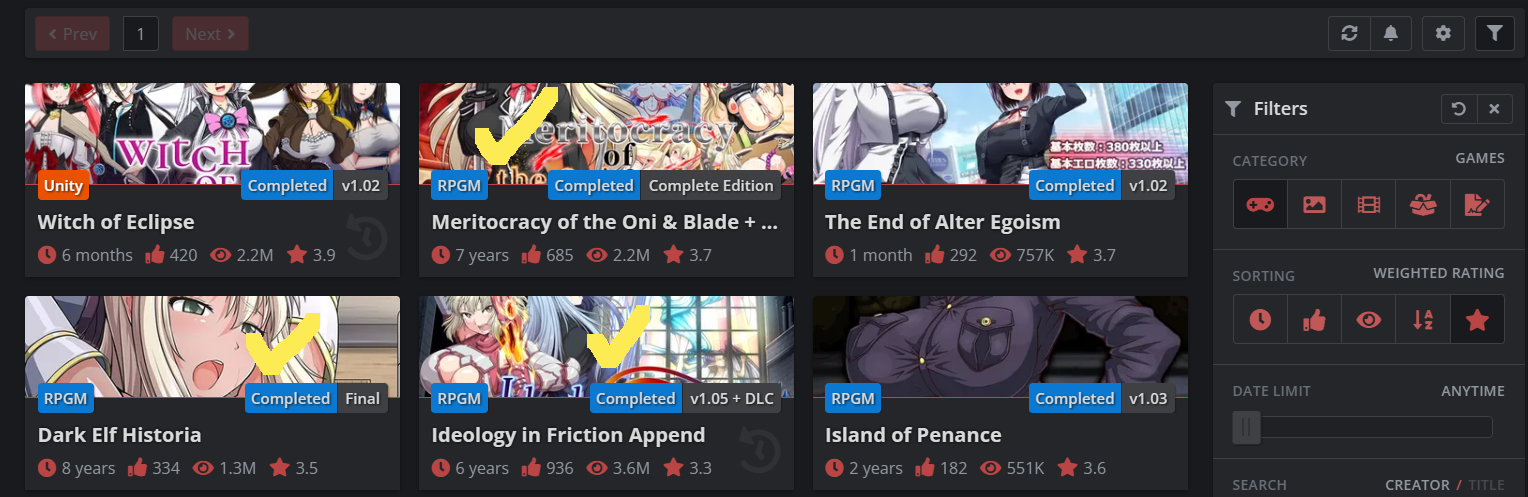Adjust the Date Limit slider handle
The image size is (1528, 497).
pyautogui.click(x=1246, y=428)
